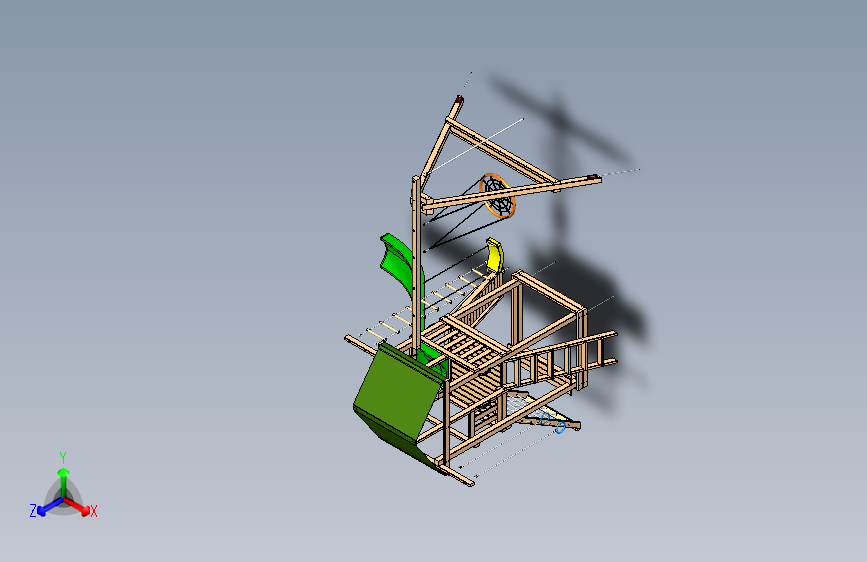Select the red end cap atop the angled beam
The width and height of the screenshot is (867, 562).
[x=459, y=100]
